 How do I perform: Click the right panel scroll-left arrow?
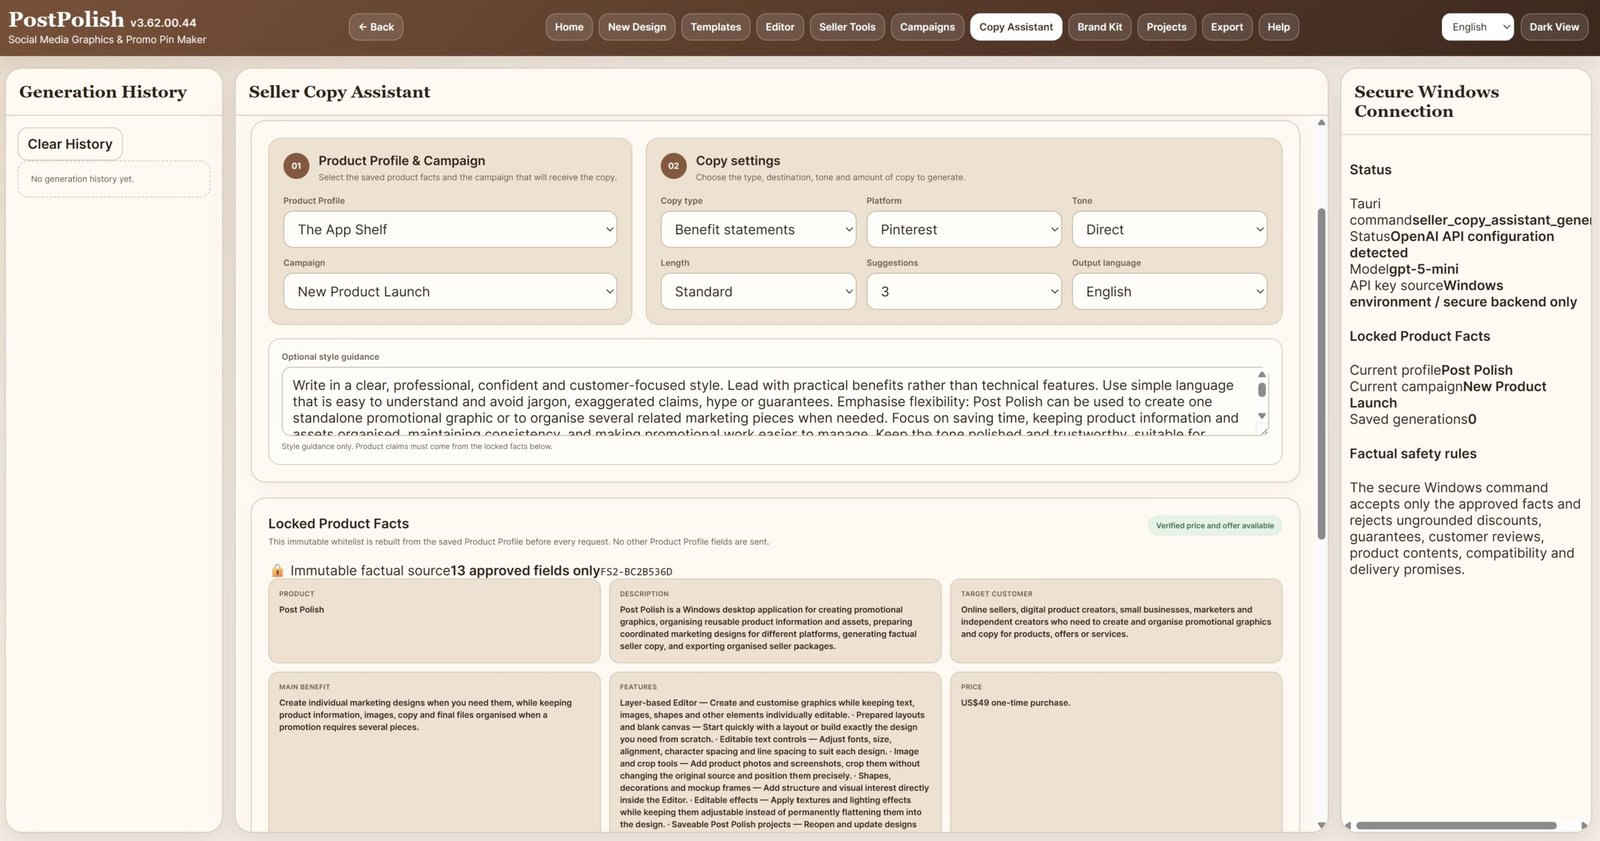click(x=1347, y=825)
